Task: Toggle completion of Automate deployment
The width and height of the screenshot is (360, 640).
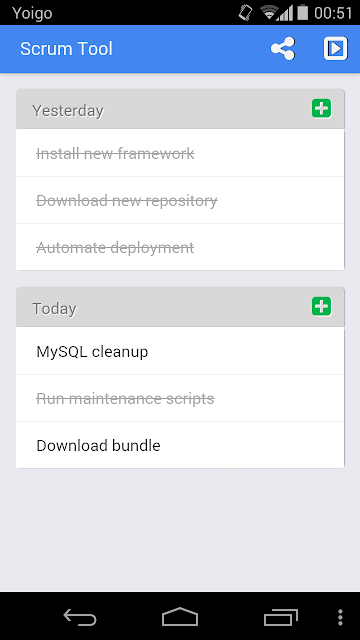Action: coord(180,247)
